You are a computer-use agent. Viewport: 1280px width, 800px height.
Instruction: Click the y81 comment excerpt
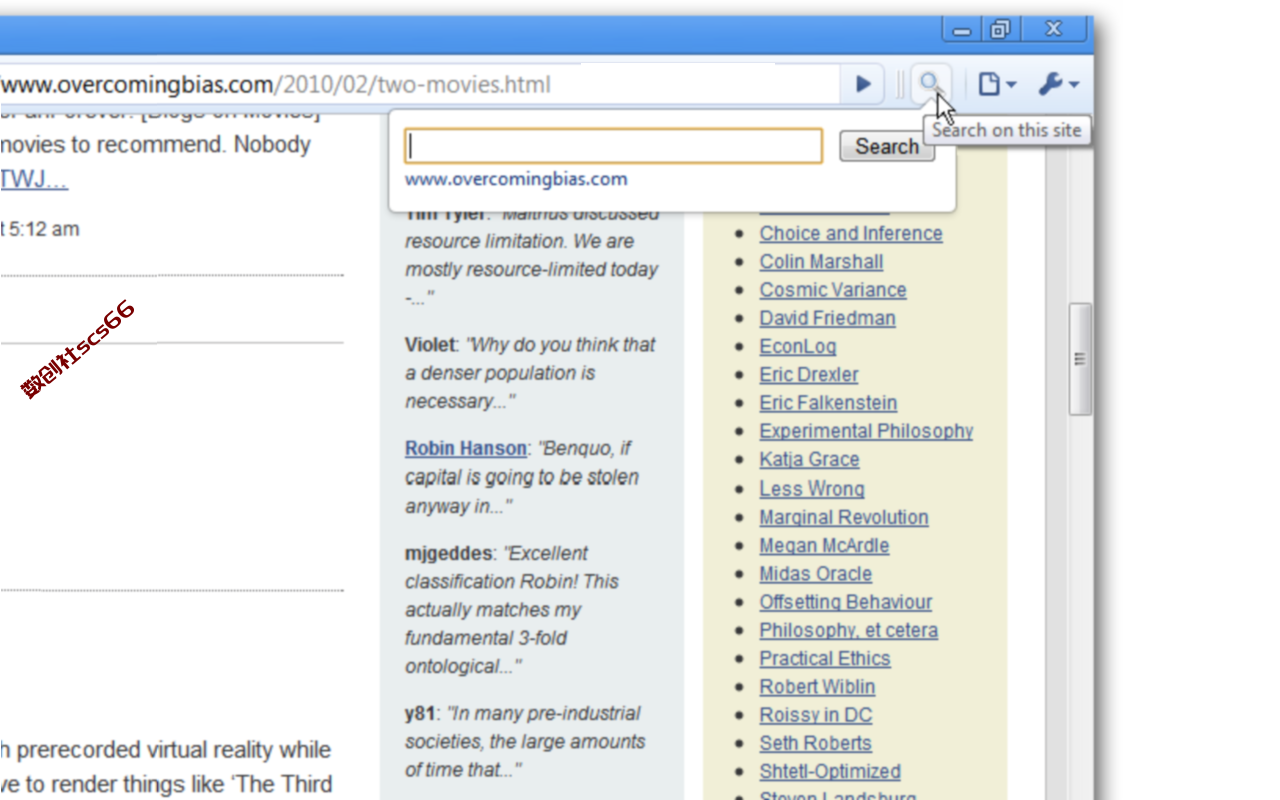(526, 742)
